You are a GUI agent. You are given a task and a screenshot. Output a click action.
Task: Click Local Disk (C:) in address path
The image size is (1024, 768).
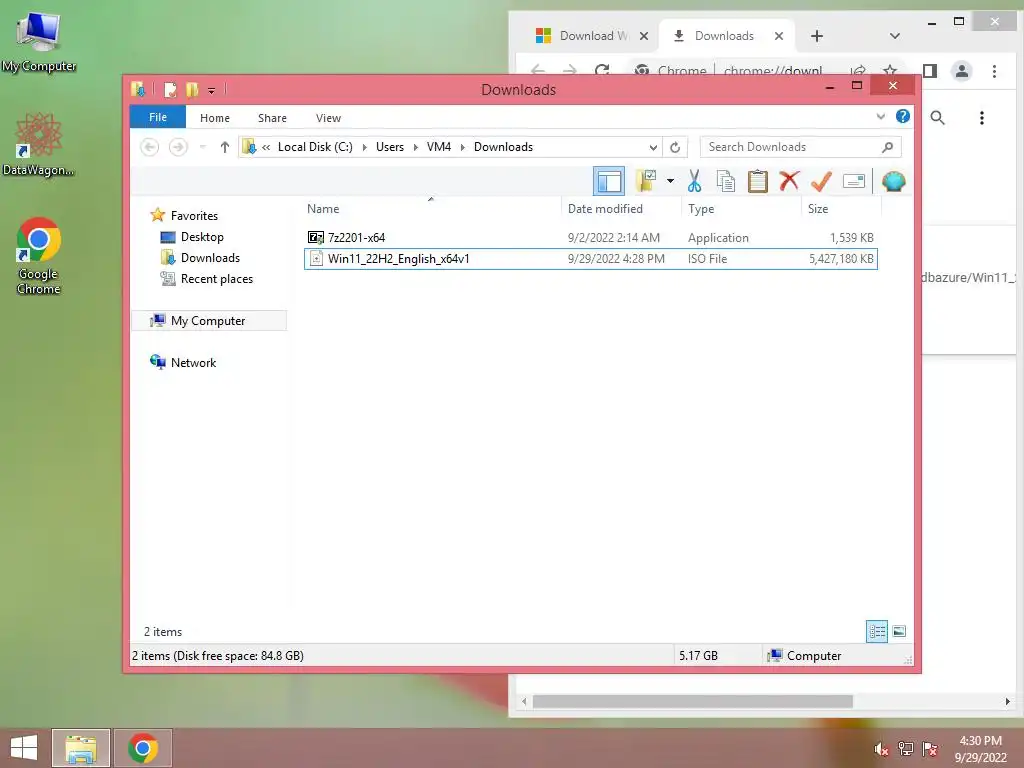tap(315, 147)
